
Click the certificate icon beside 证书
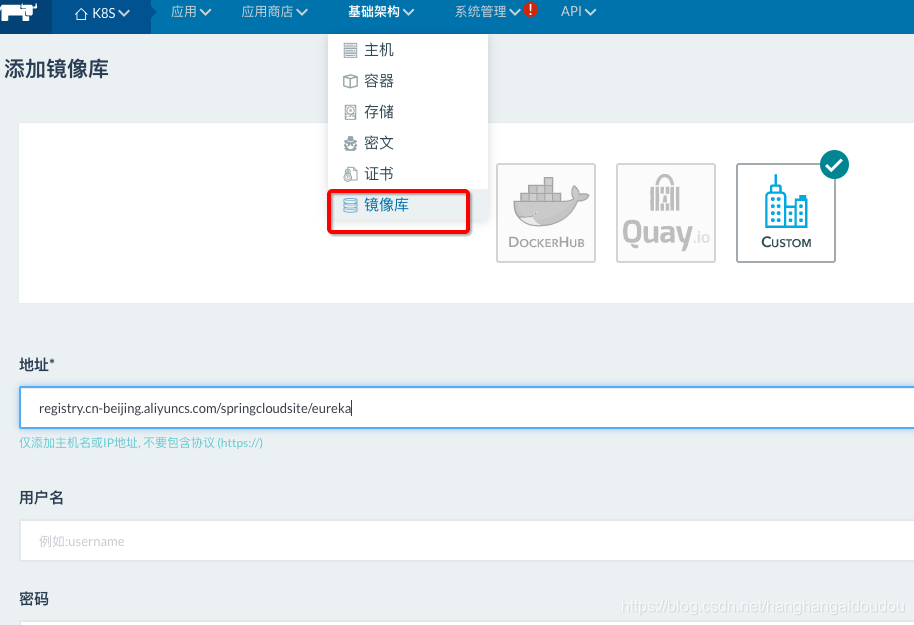350,174
